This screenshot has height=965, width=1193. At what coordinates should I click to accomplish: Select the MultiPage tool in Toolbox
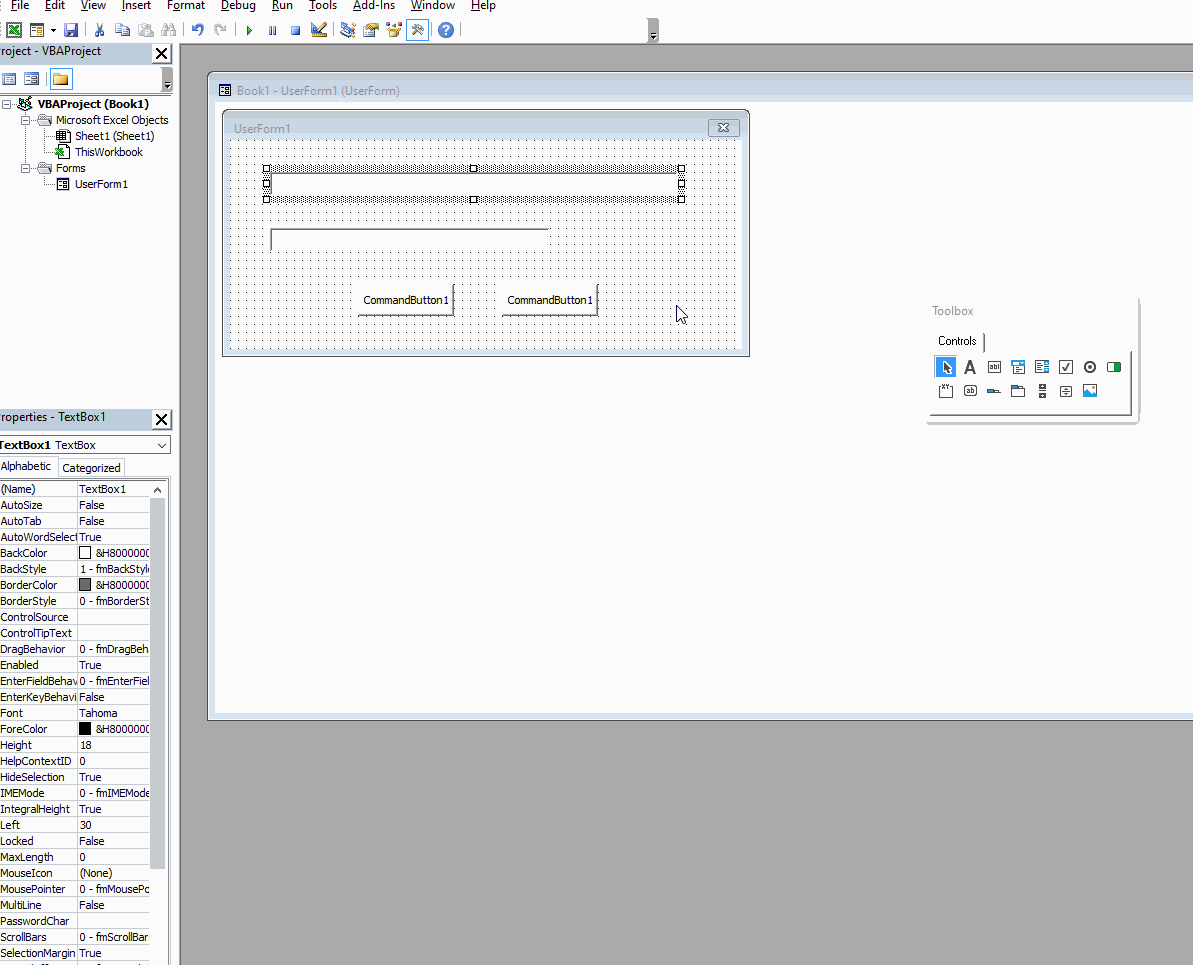coord(1018,391)
